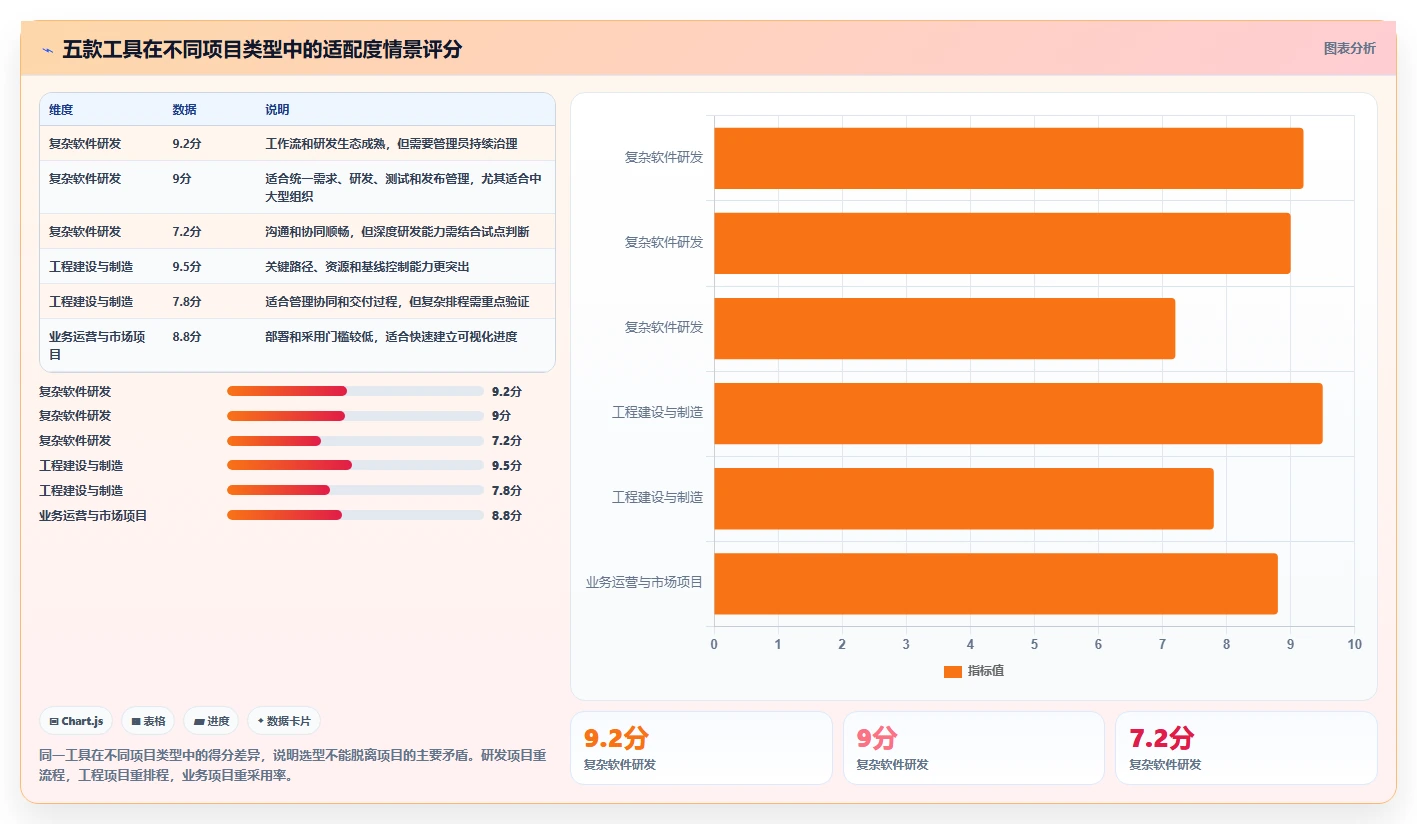Open the pink 9分 data card
Screen dimensions: 1417x824
(974, 748)
